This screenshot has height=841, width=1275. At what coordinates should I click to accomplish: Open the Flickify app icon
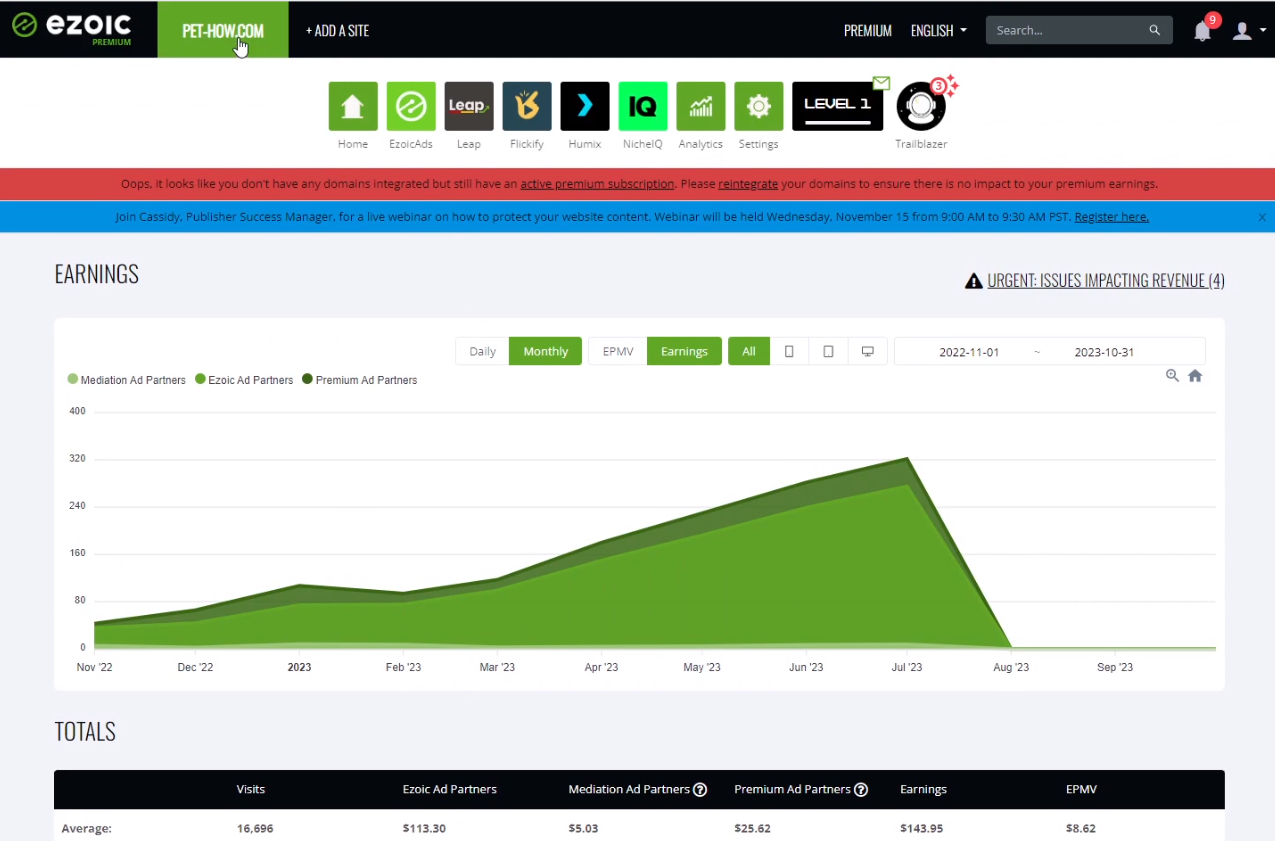point(527,106)
